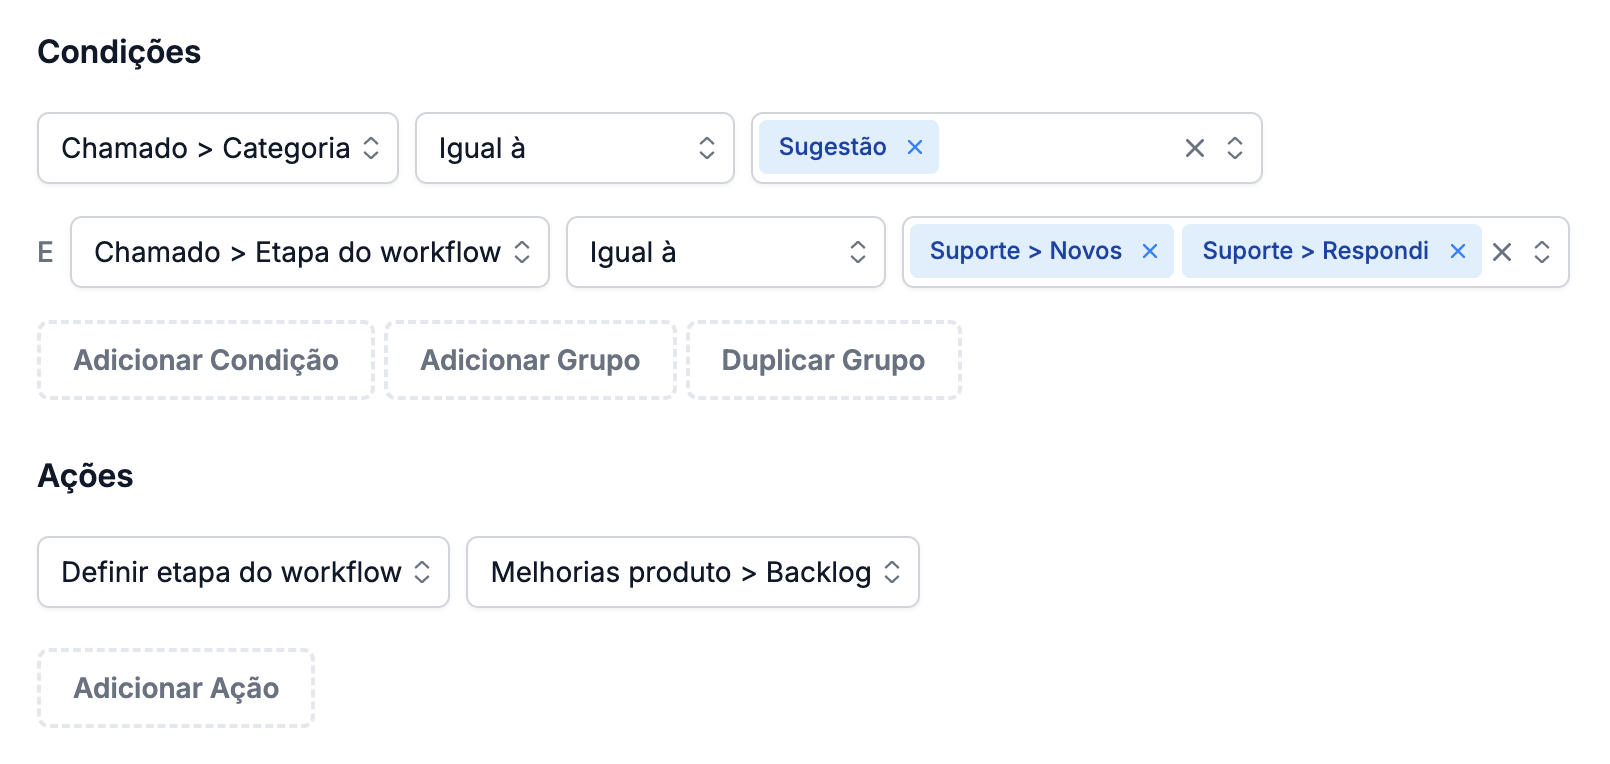Remove the Sugestão tag

click(914, 147)
